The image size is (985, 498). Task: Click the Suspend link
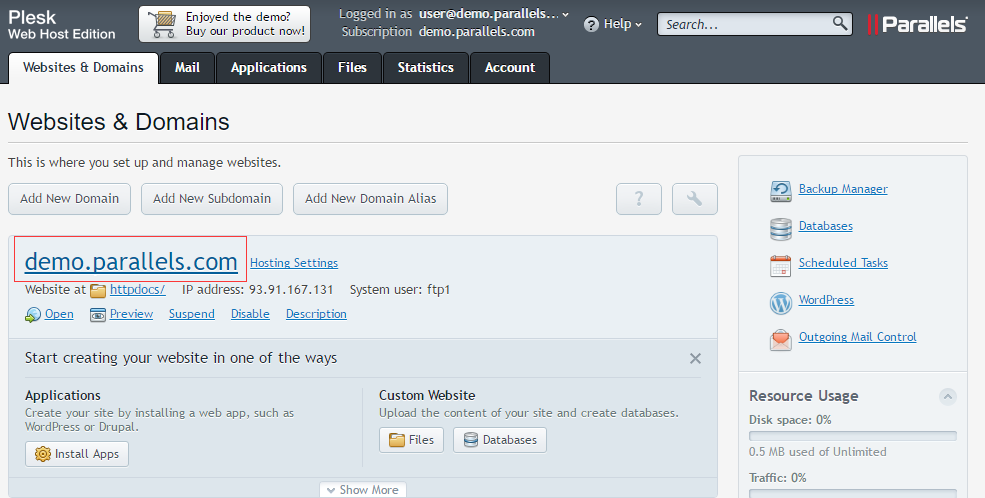tap(192, 314)
